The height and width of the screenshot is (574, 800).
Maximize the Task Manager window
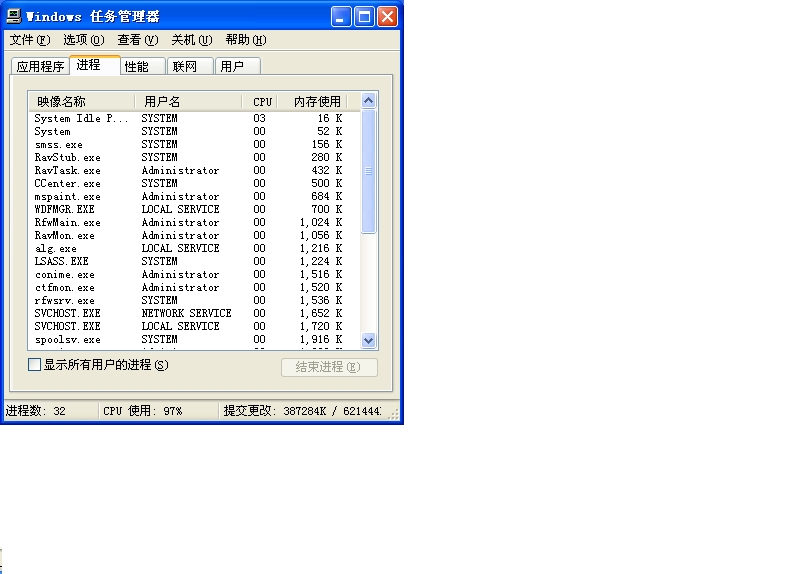(364, 16)
